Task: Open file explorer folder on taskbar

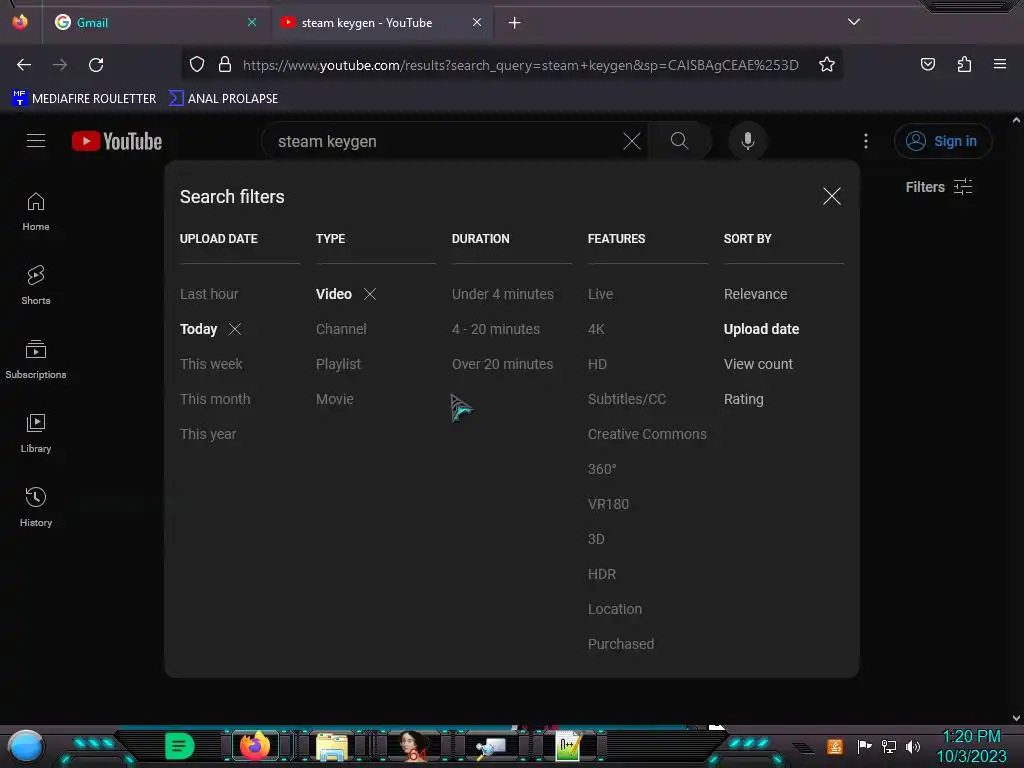Action: [332, 746]
